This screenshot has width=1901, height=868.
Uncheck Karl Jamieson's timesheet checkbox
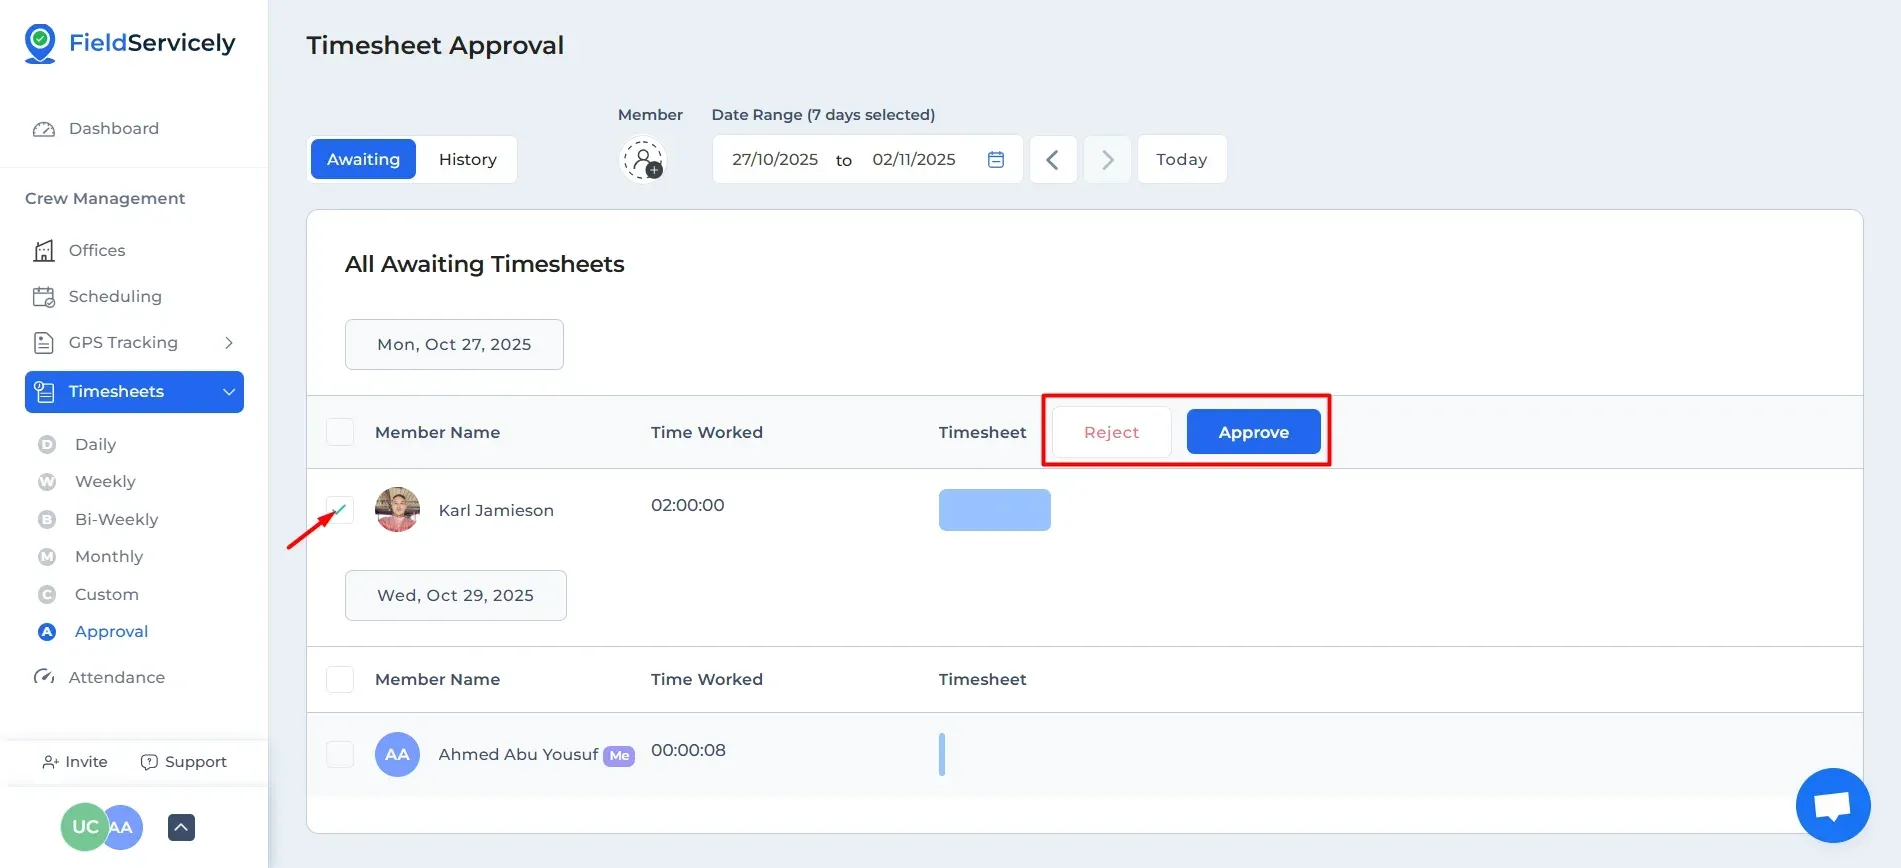(x=340, y=510)
